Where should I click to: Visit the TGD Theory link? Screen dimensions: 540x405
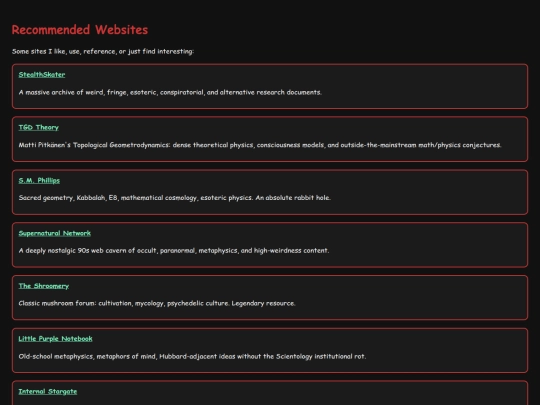[x=39, y=127]
